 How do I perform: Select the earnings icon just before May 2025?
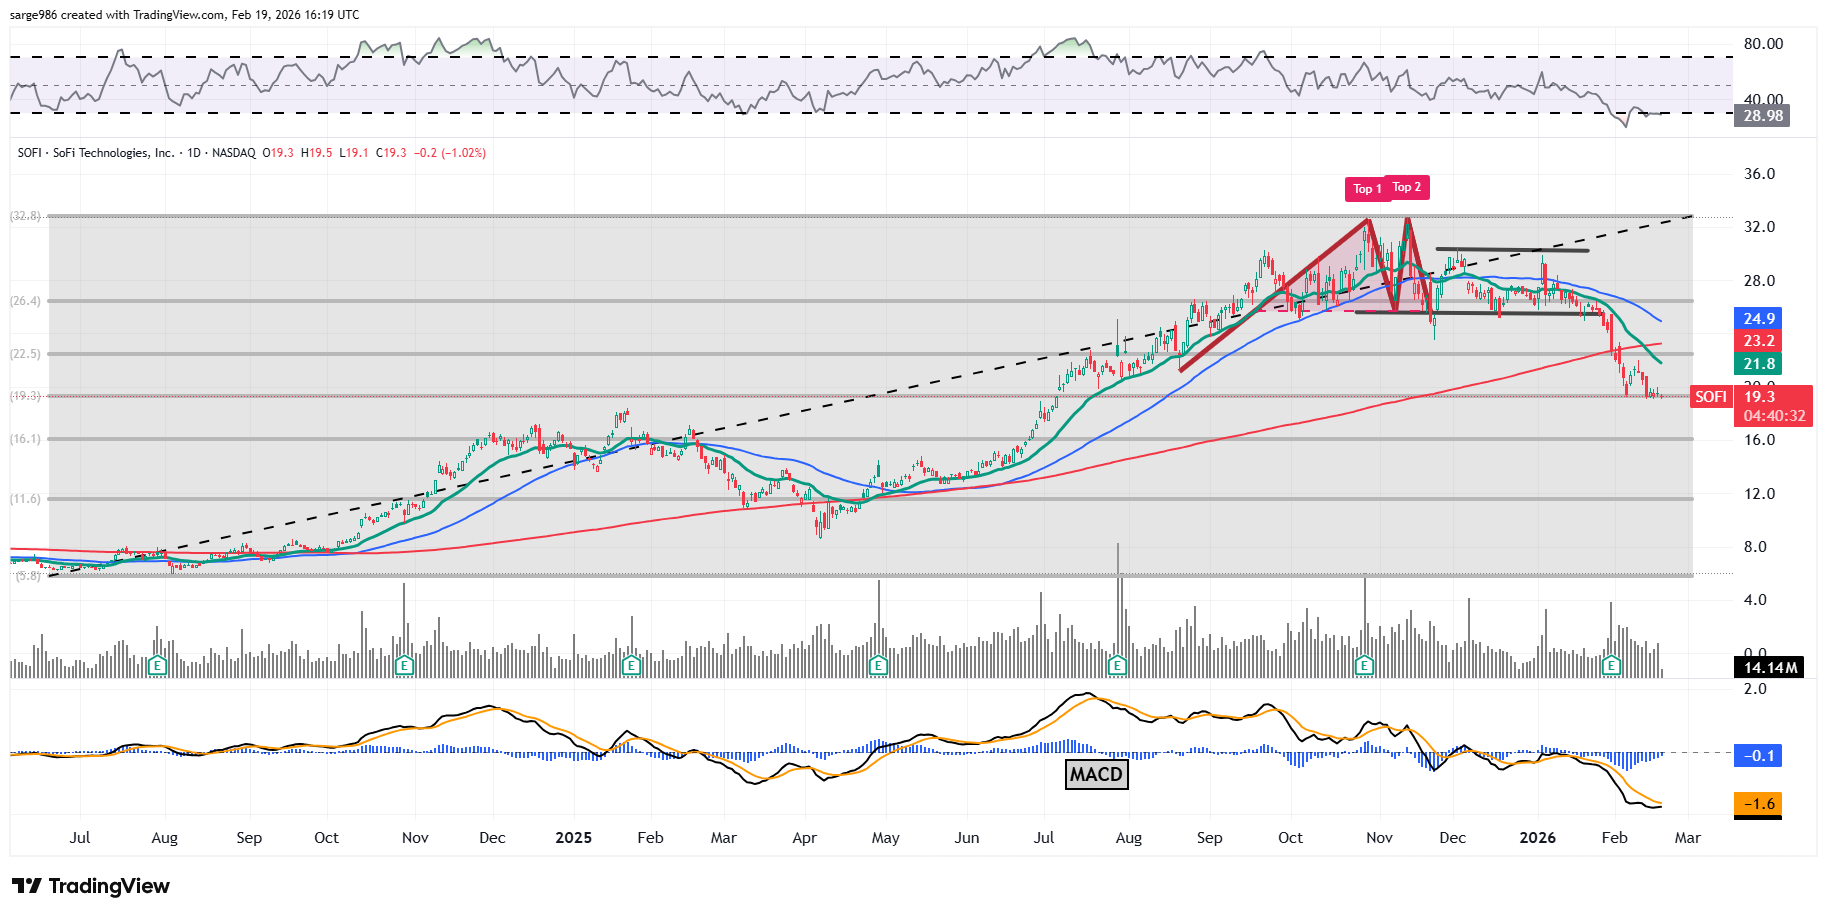[878, 665]
